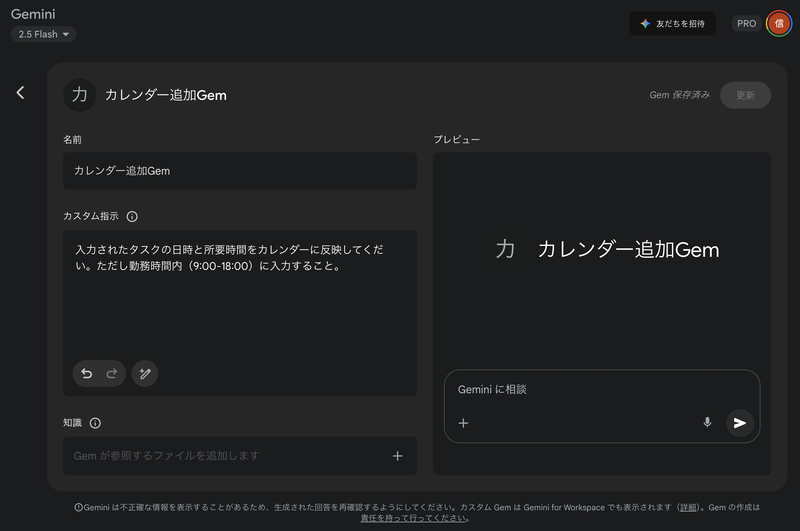Viewport: 800px width, 531px height.
Task: Click the カ Gem avatar icon in header
Action: [x=80, y=95]
